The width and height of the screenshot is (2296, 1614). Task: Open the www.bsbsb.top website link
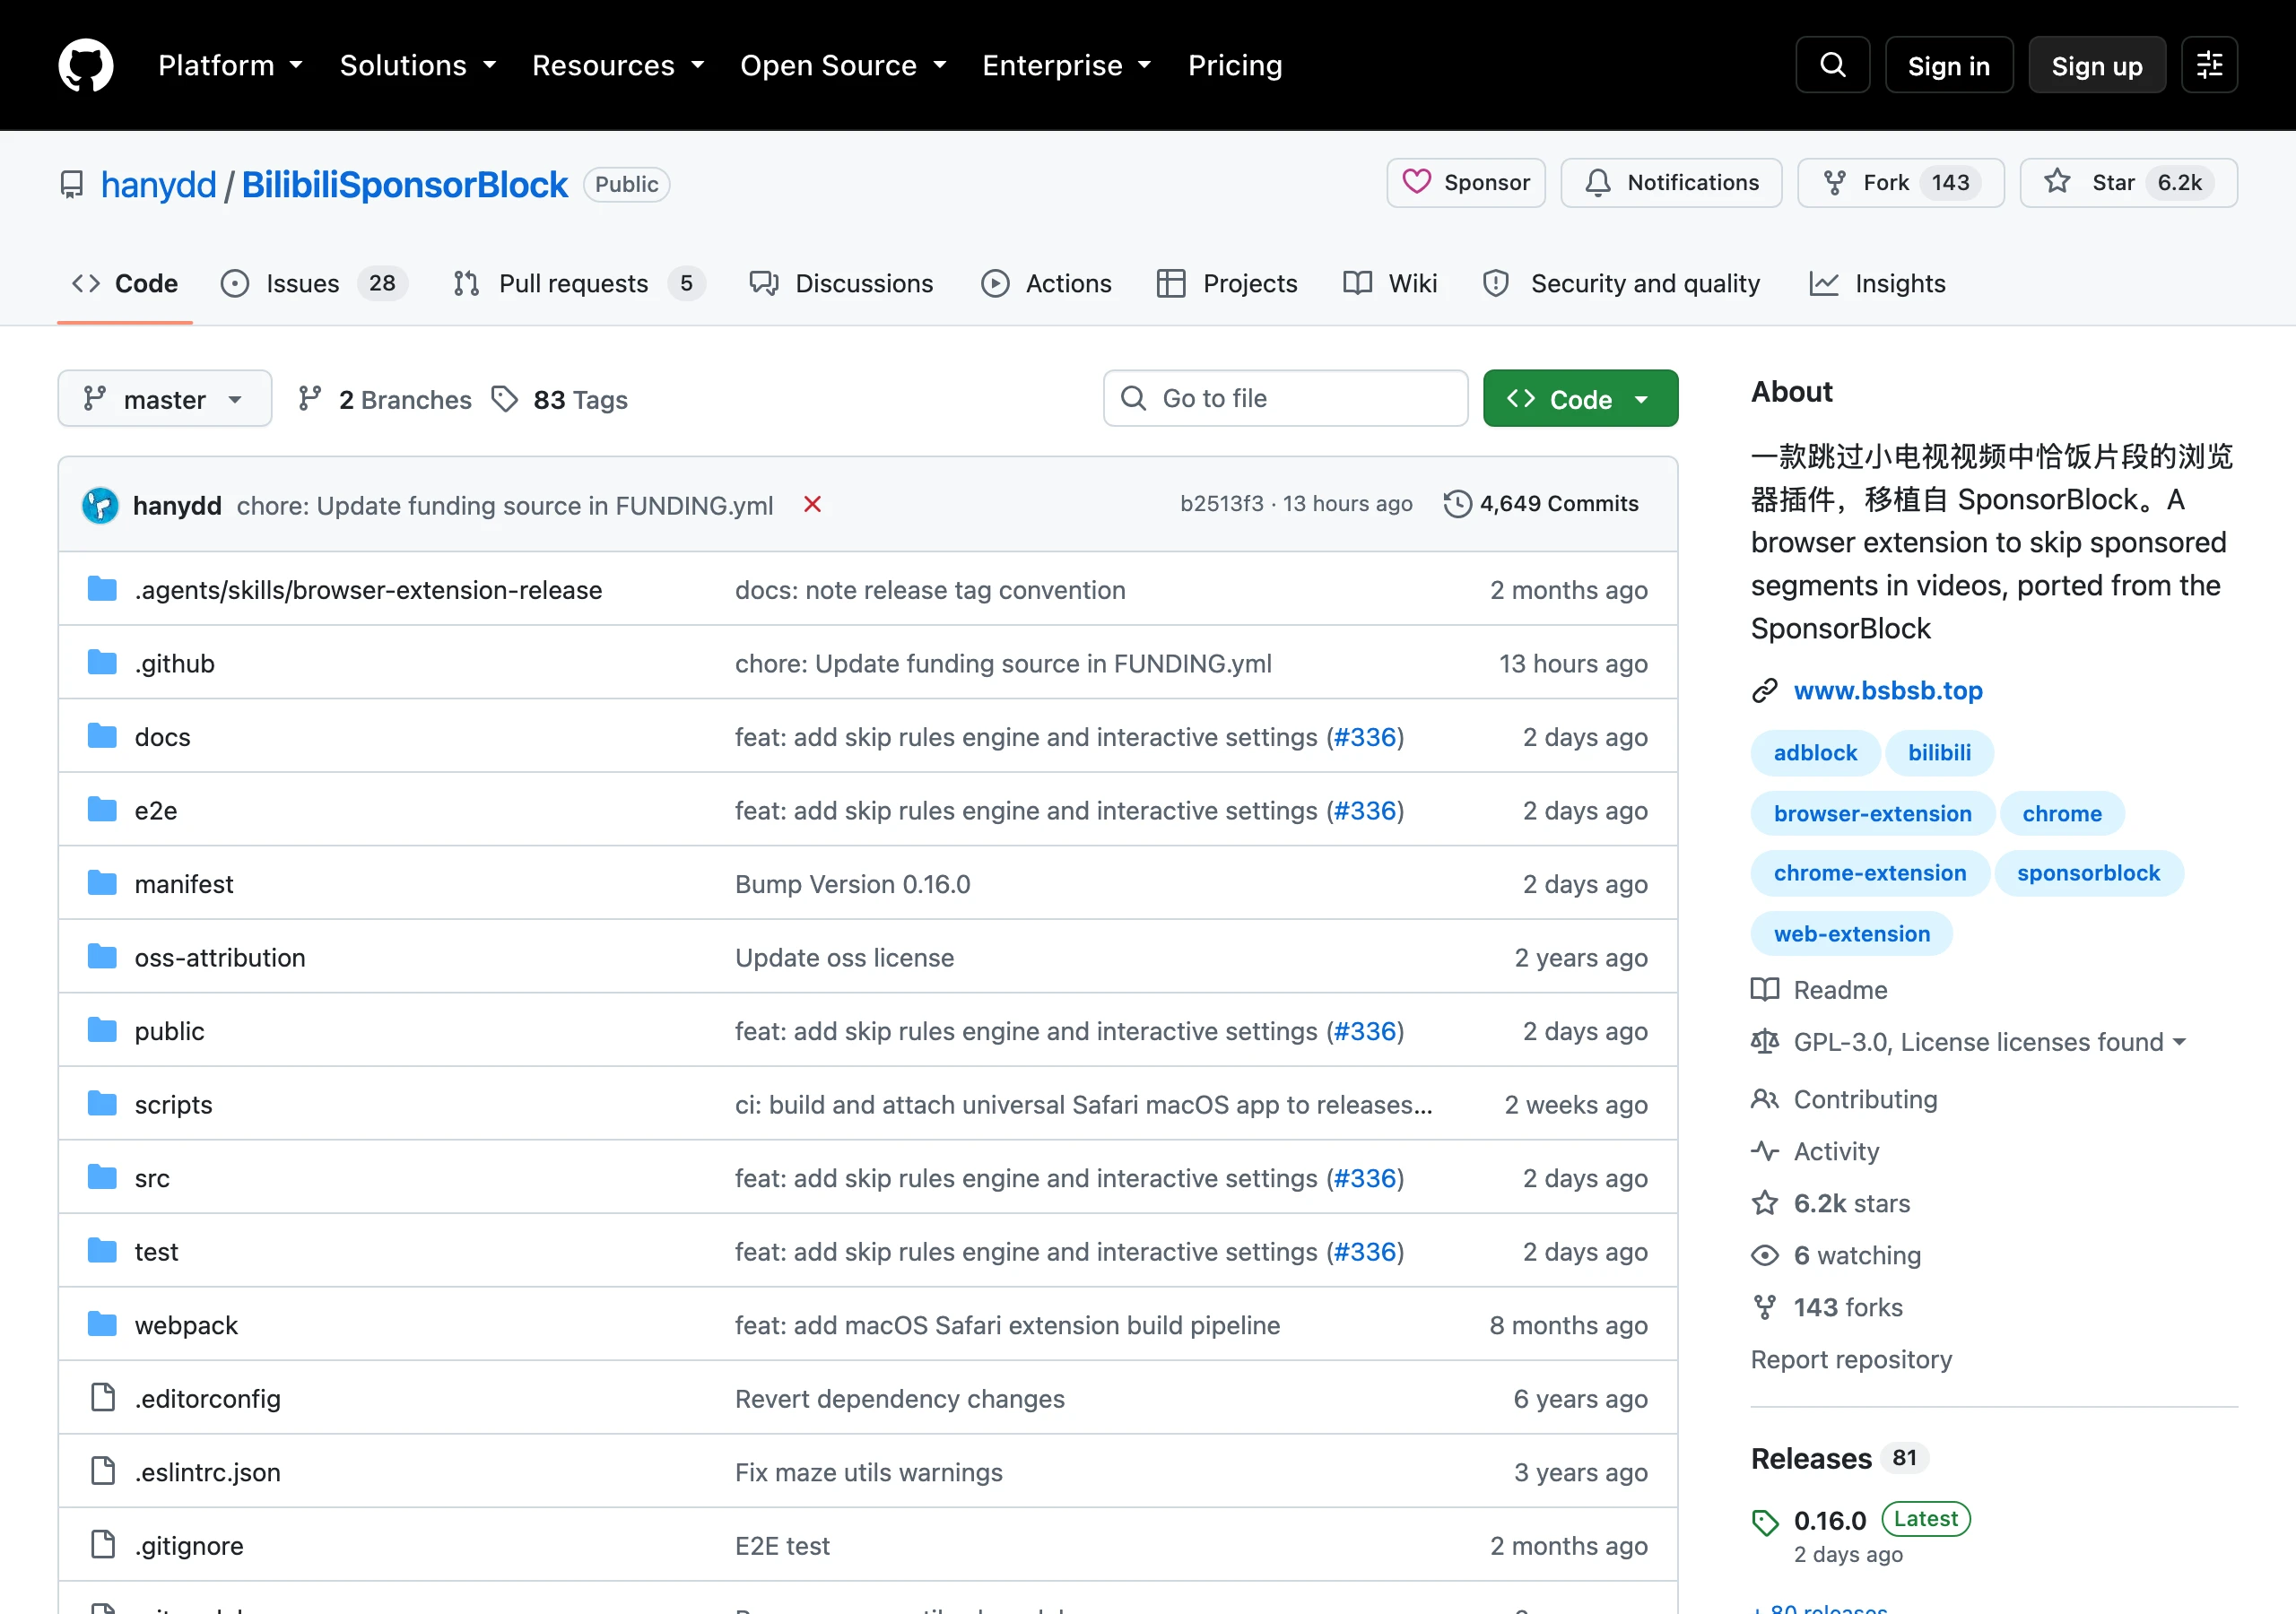(1887, 690)
